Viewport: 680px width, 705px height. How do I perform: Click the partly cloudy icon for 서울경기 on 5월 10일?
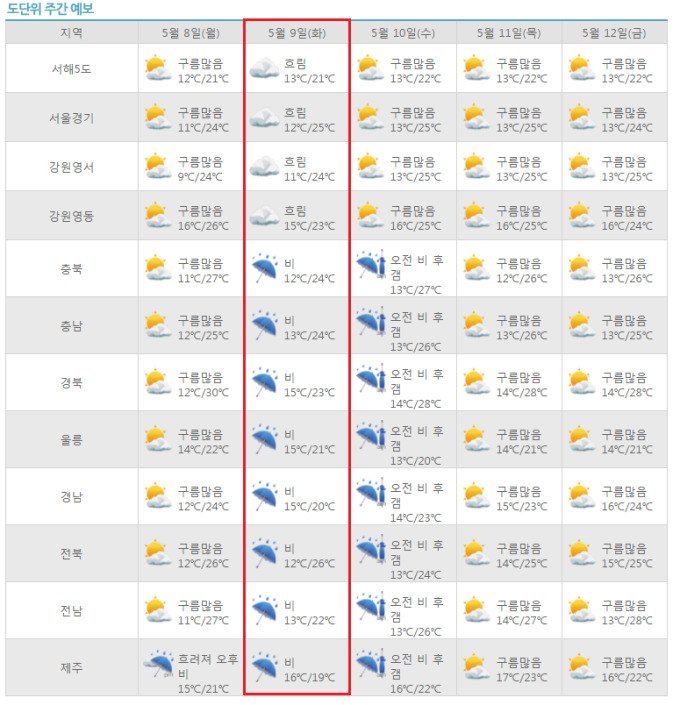tap(371, 117)
